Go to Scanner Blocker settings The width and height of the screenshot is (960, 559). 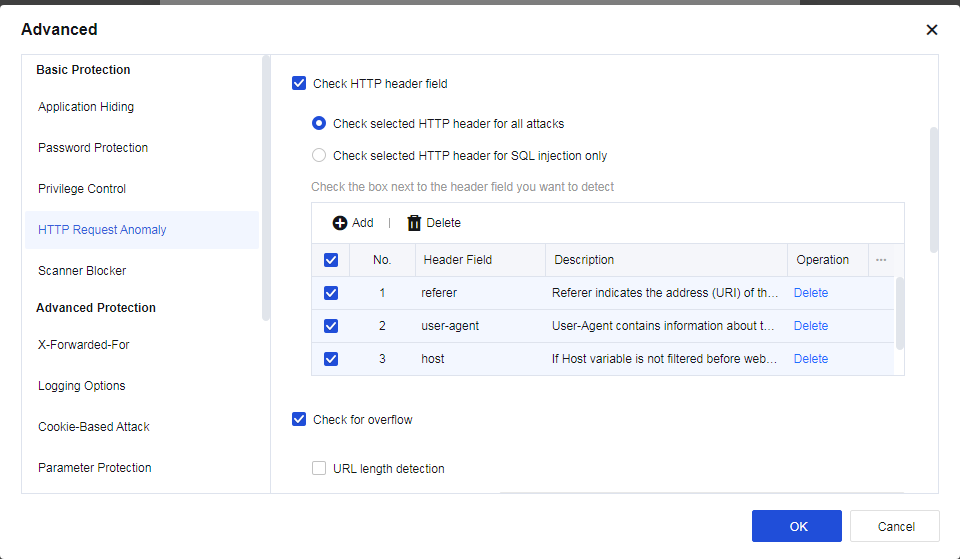pyautogui.click(x=82, y=271)
